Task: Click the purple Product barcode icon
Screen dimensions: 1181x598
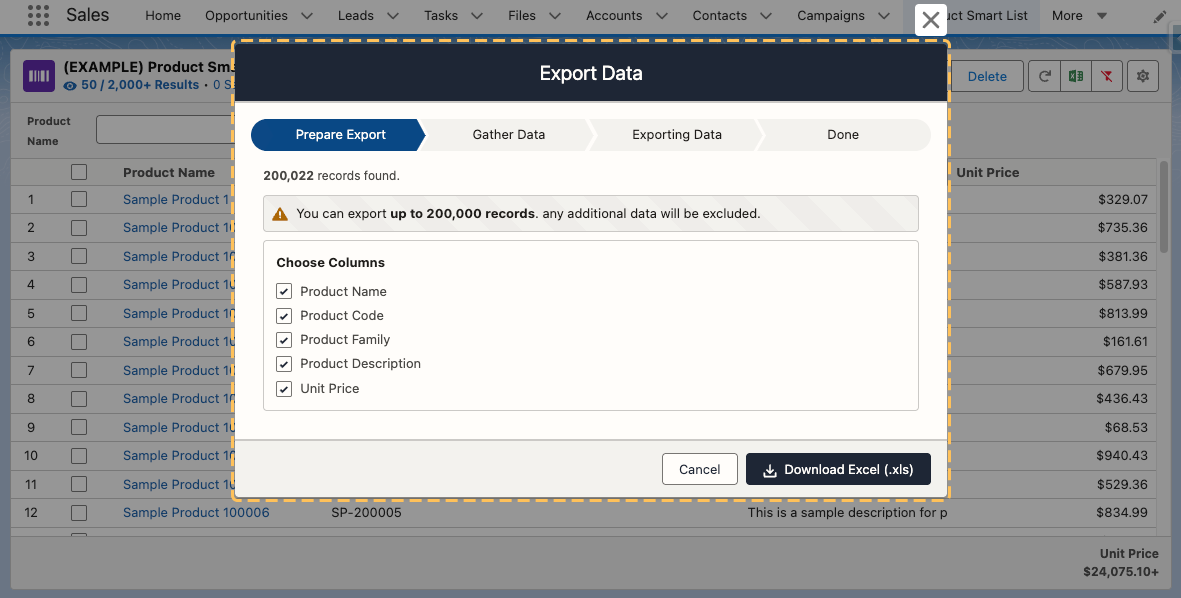Action: 40,76
